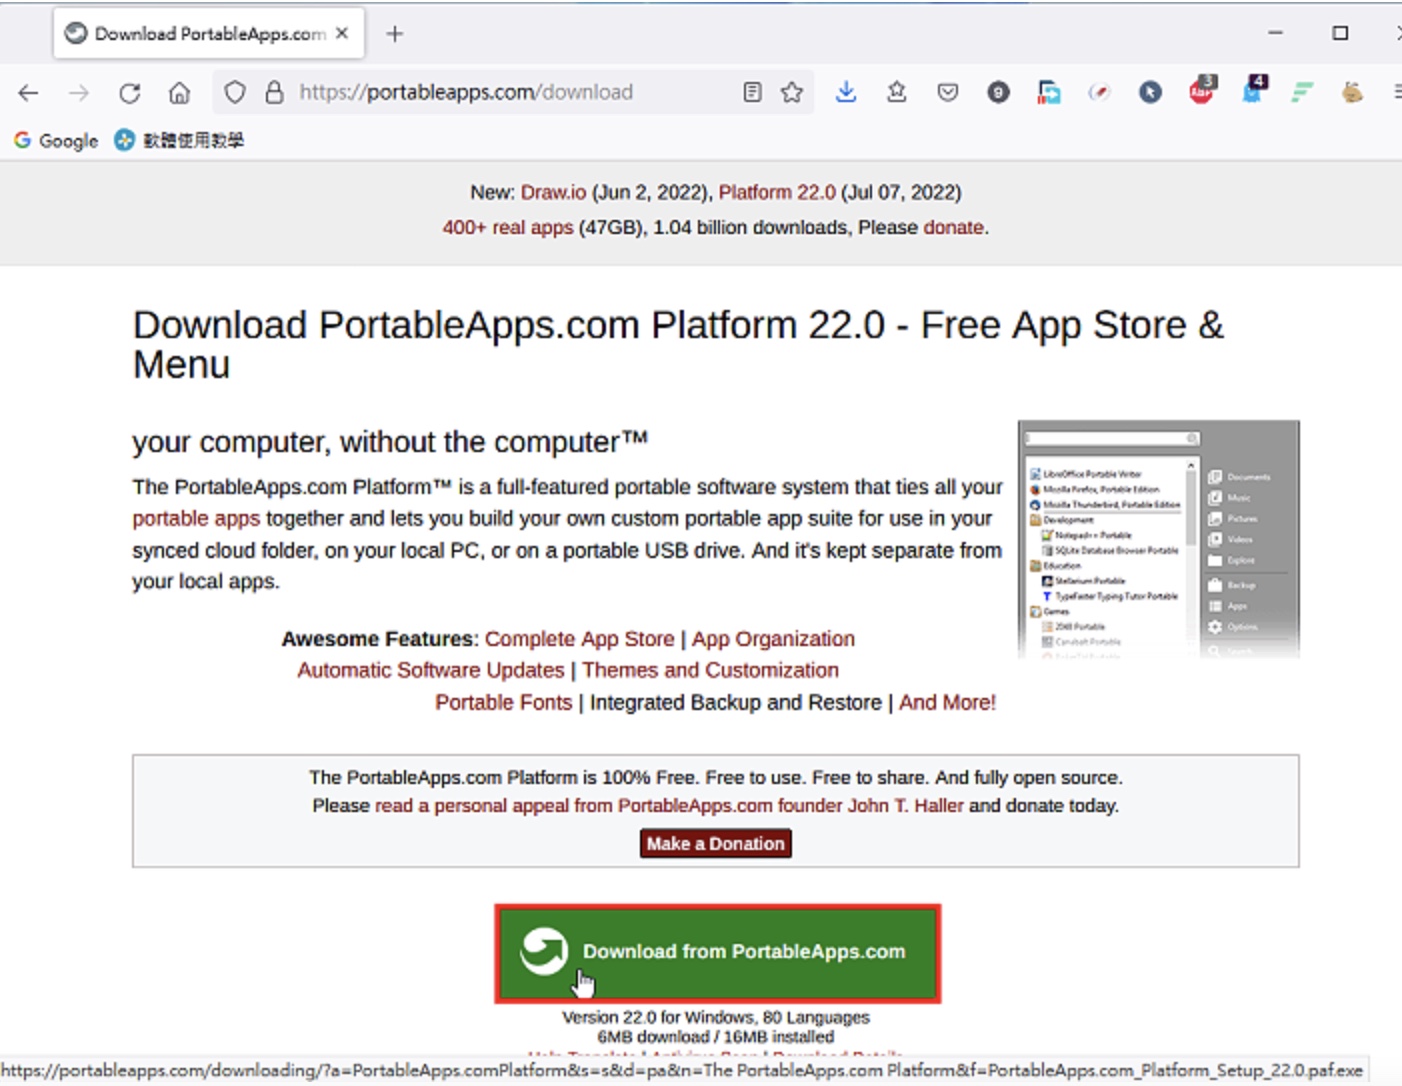The height and width of the screenshot is (1086, 1402).
Task: Open Complete App Store feature link
Action: [x=580, y=639]
